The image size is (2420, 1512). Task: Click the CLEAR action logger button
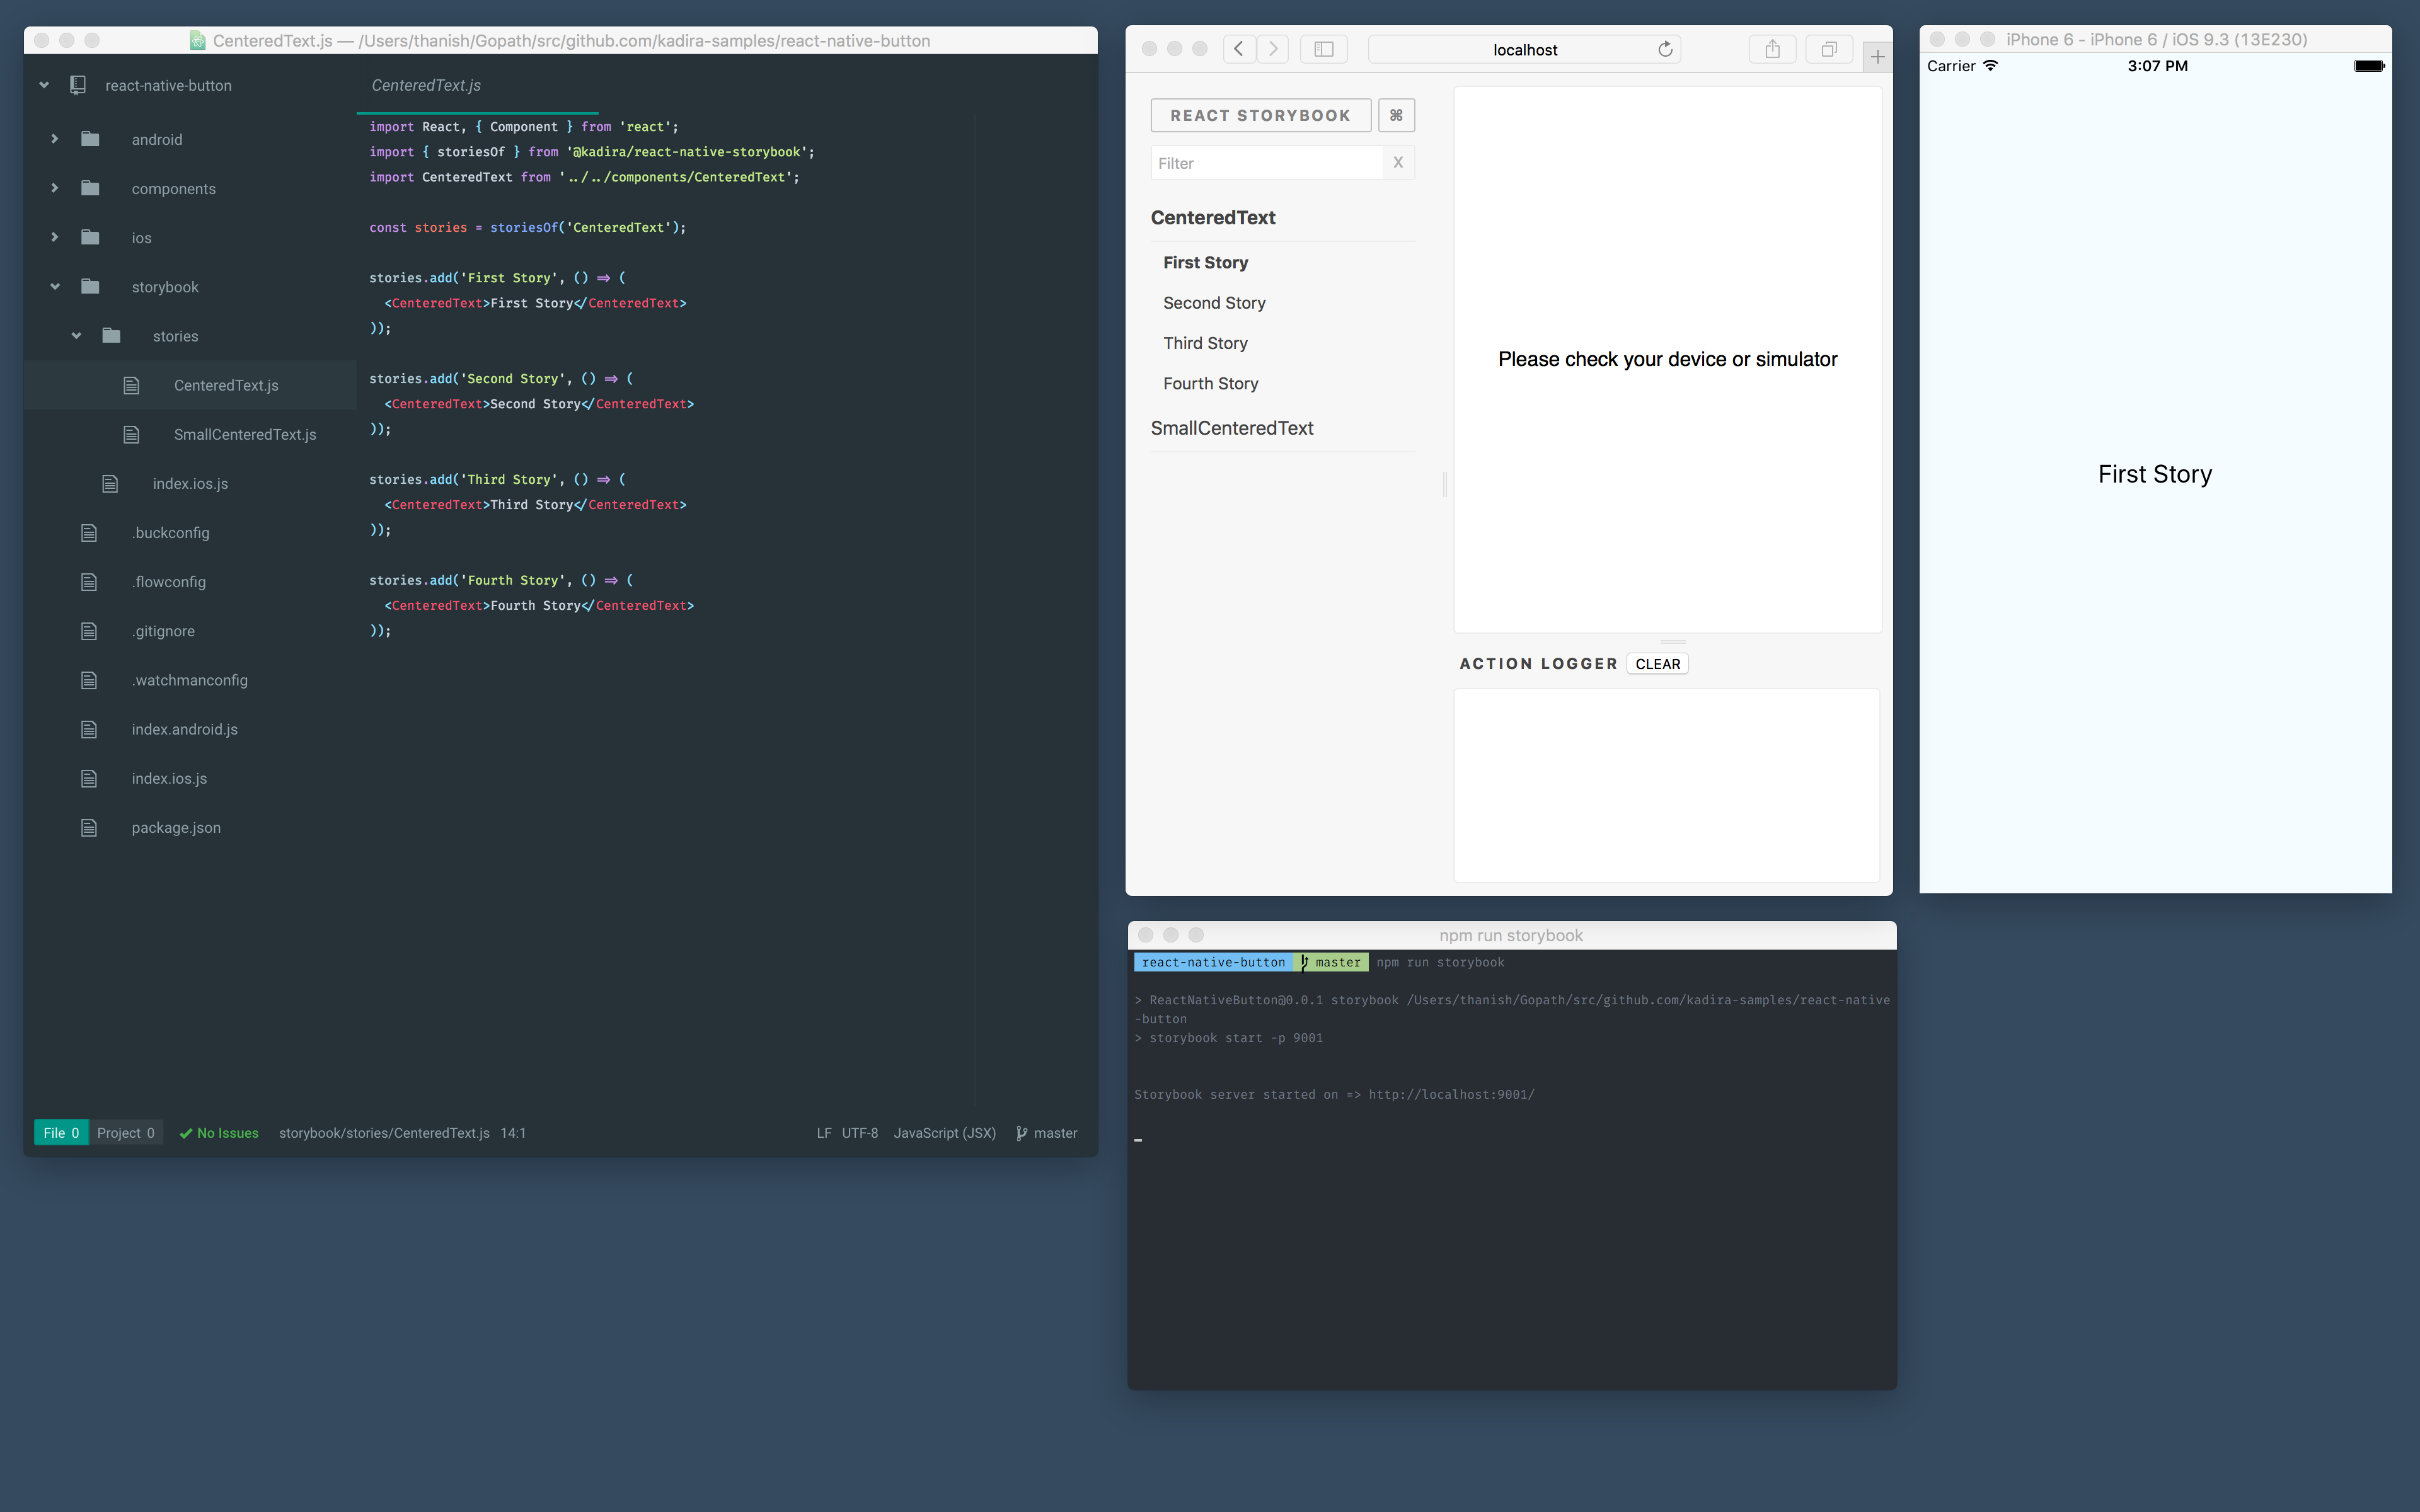coord(1657,664)
